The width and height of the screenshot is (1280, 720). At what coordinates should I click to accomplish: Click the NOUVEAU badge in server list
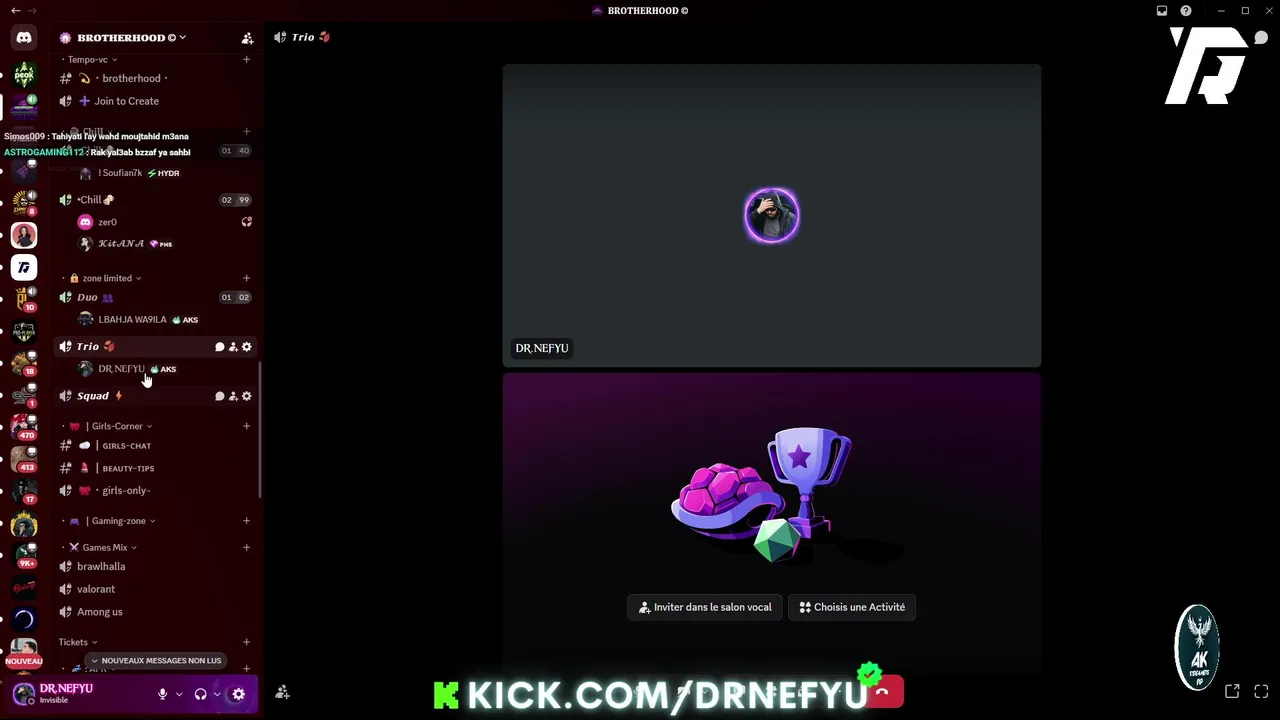pyautogui.click(x=24, y=661)
